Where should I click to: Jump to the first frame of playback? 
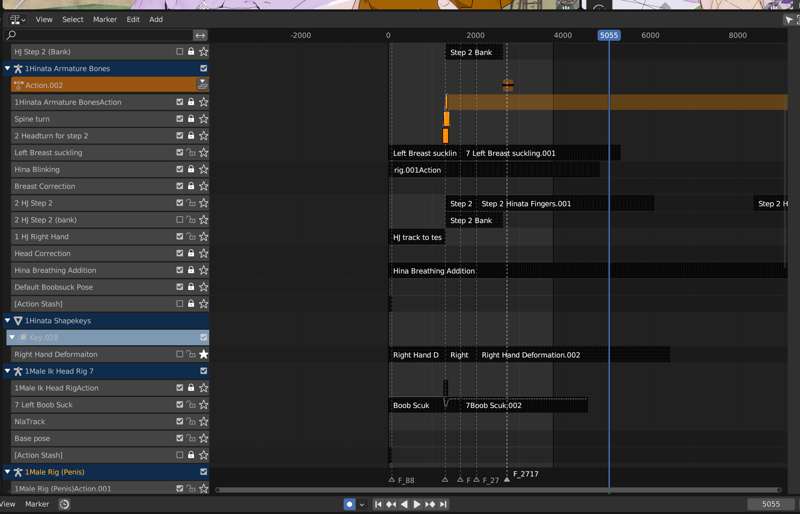tap(379, 504)
